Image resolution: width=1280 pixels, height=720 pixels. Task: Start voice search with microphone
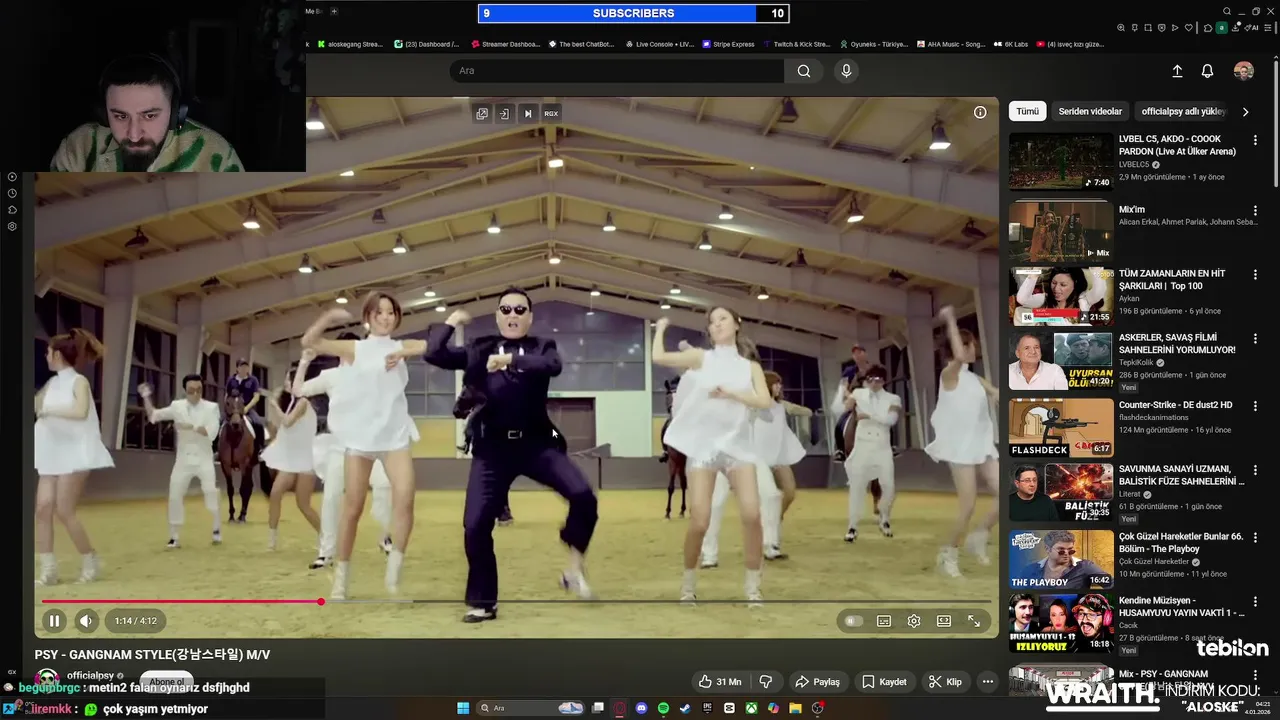[x=846, y=71]
